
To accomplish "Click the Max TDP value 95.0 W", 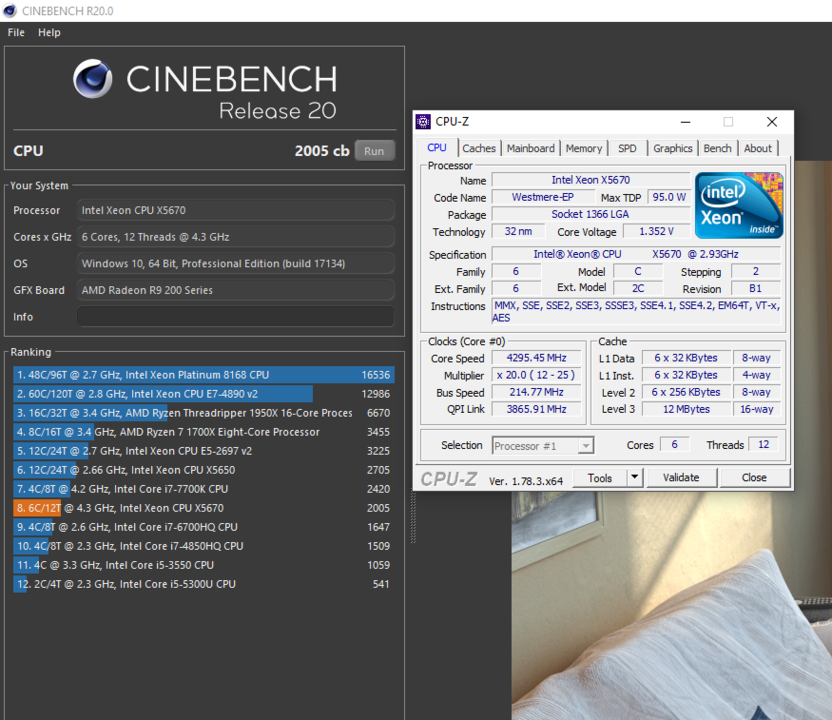I will pyautogui.click(x=669, y=197).
